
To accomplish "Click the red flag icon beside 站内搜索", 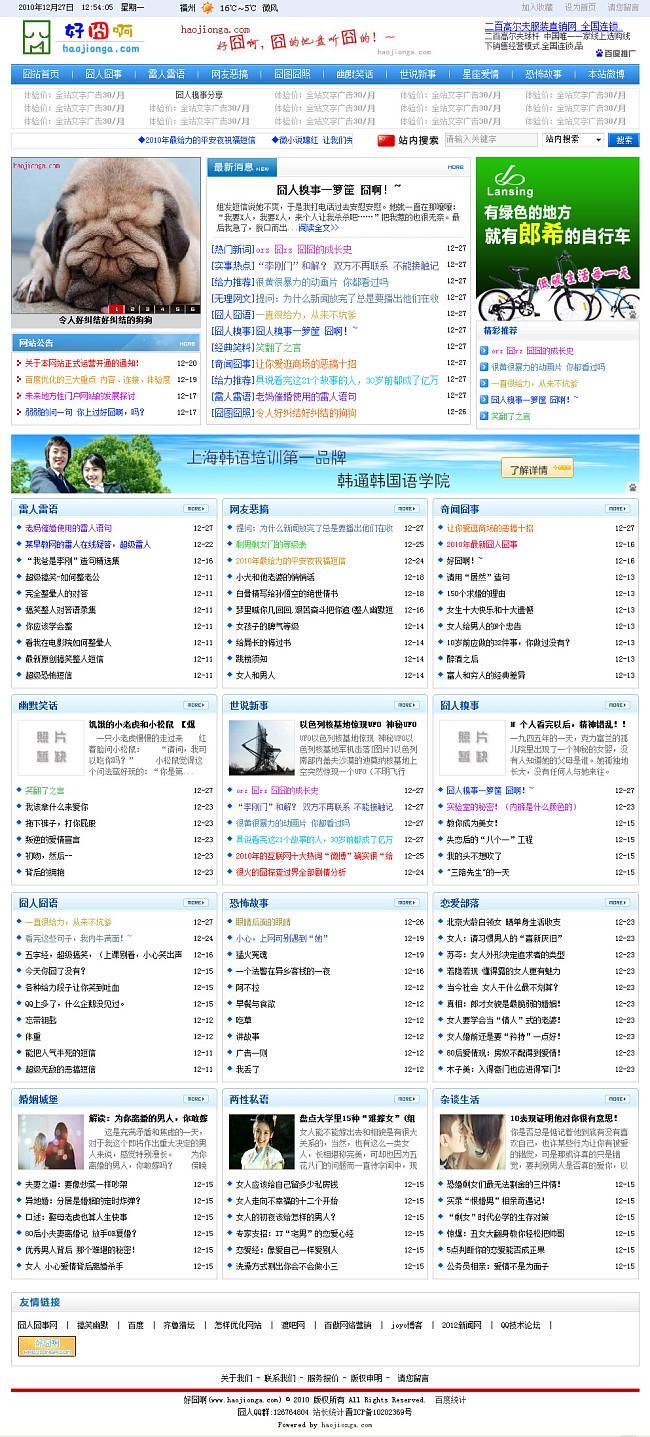I will tap(386, 140).
